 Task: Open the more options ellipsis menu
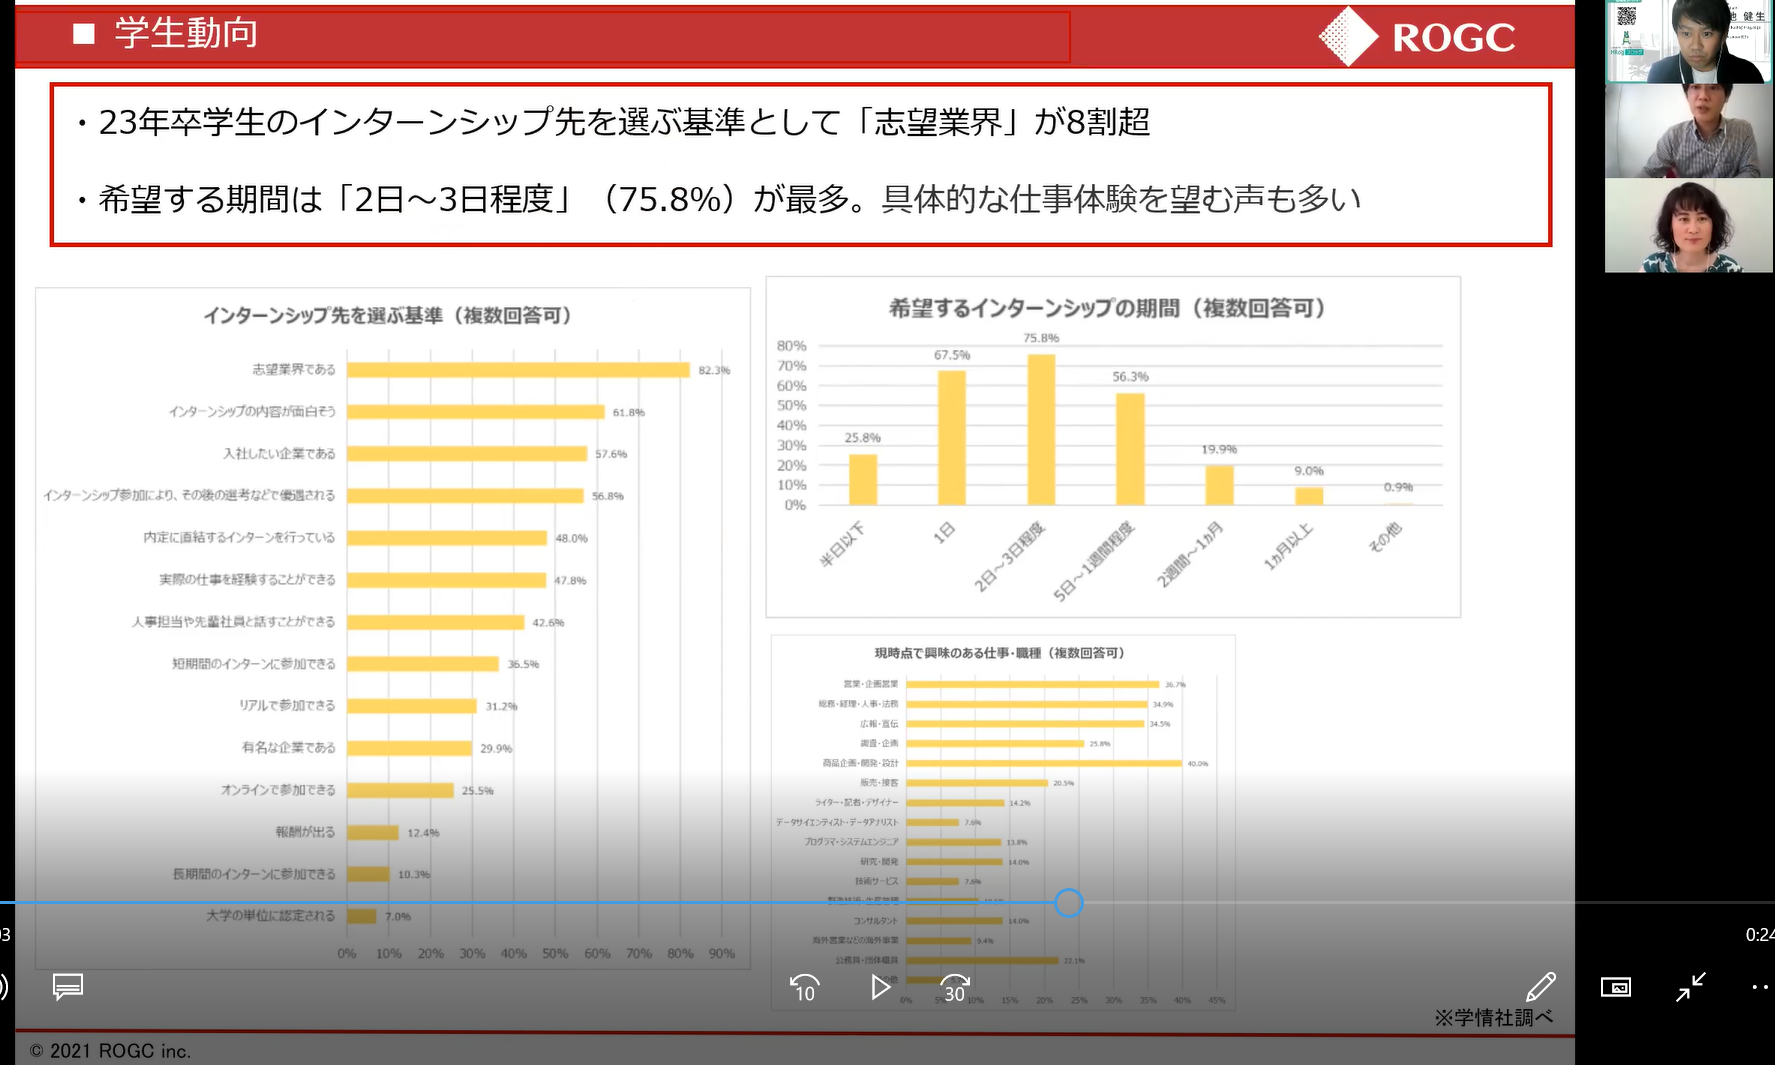[1760, 987]
